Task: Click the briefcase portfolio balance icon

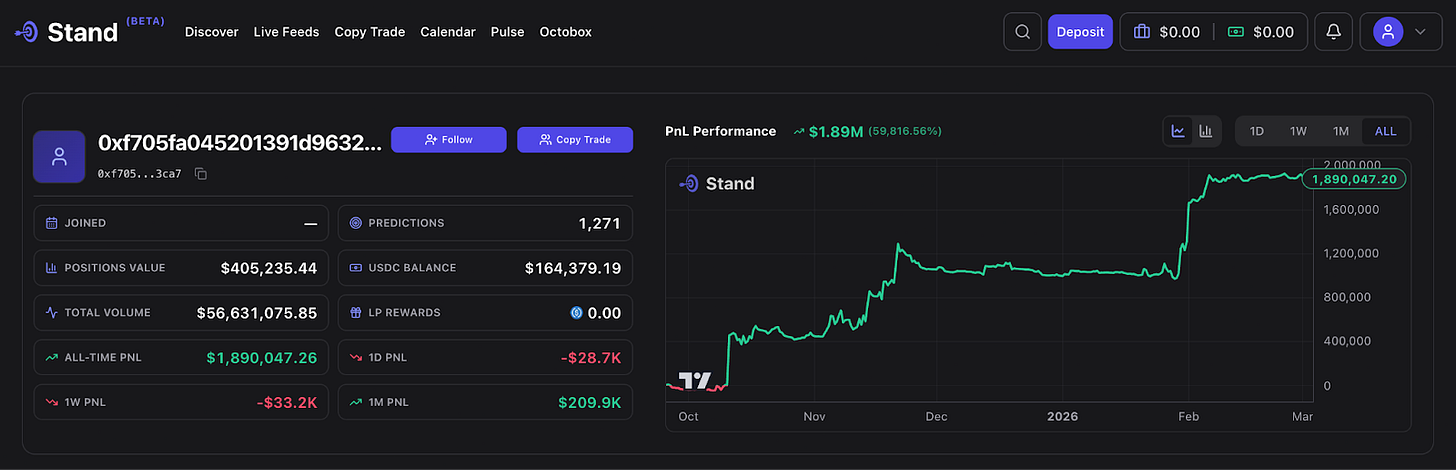Action: point(1142,32)
